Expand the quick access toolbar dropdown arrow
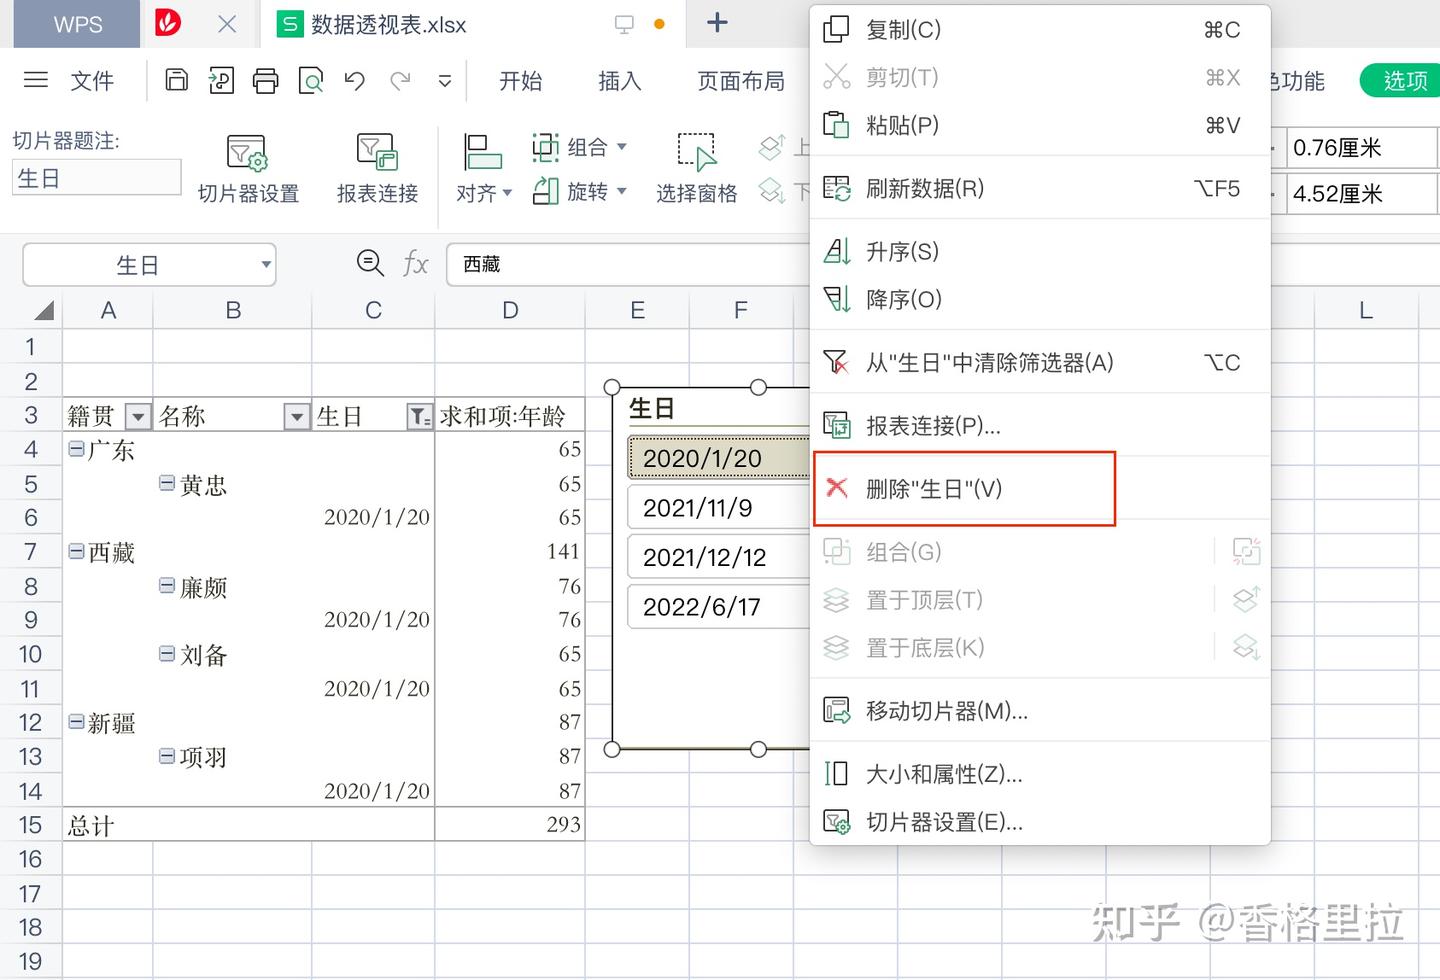Image resolution: width=1440 pixels, height=980 pixels. coord(445,81)
